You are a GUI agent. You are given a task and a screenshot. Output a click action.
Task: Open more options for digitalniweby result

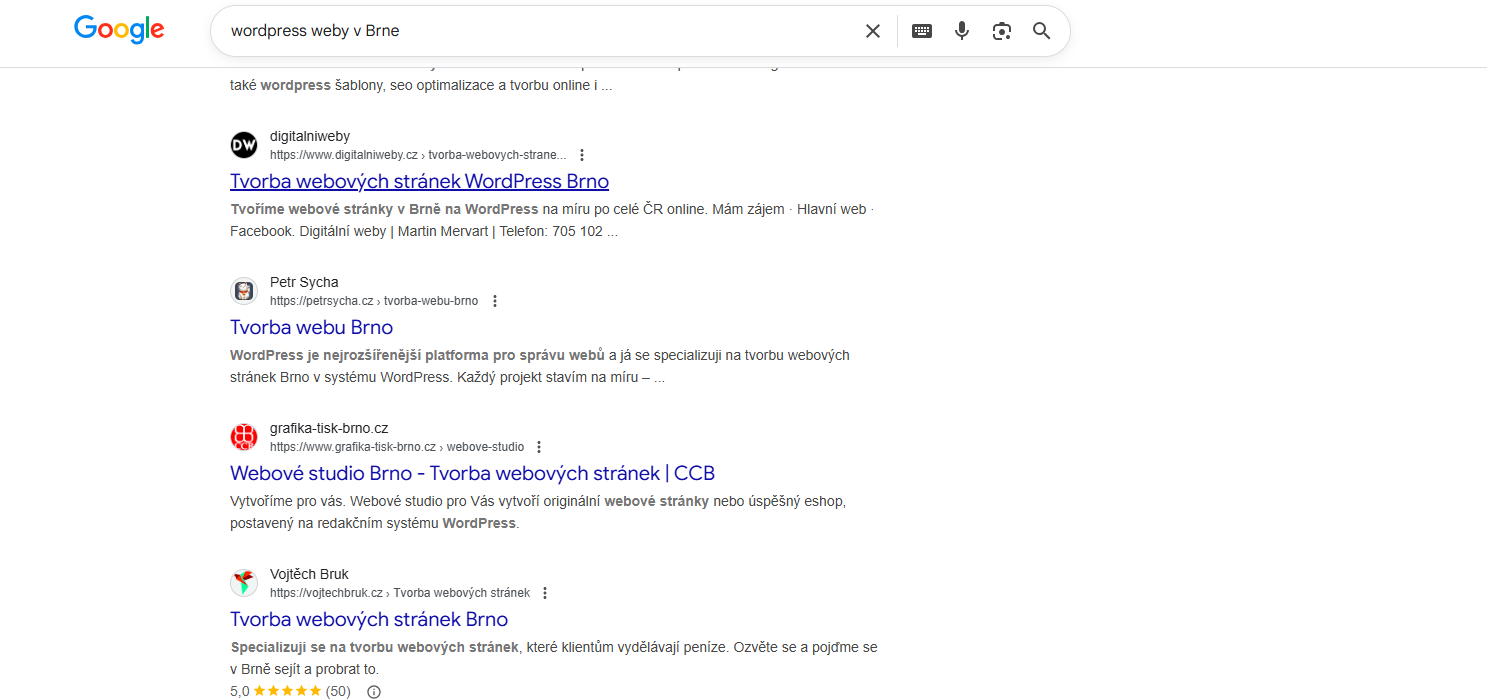point(582,155)
